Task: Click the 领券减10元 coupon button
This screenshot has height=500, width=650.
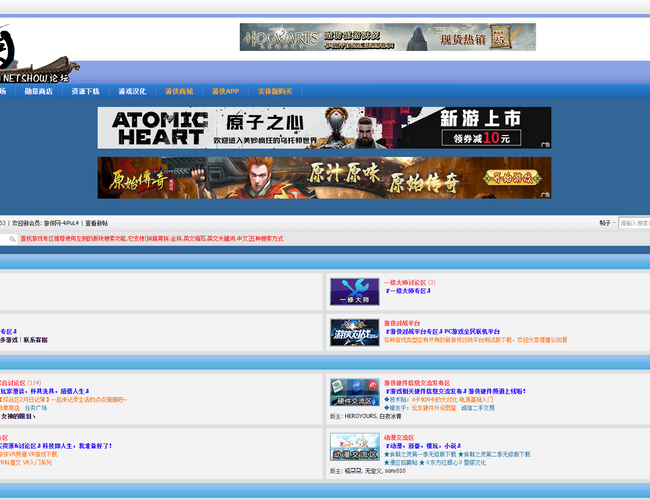Action: (x=481, y=138)
